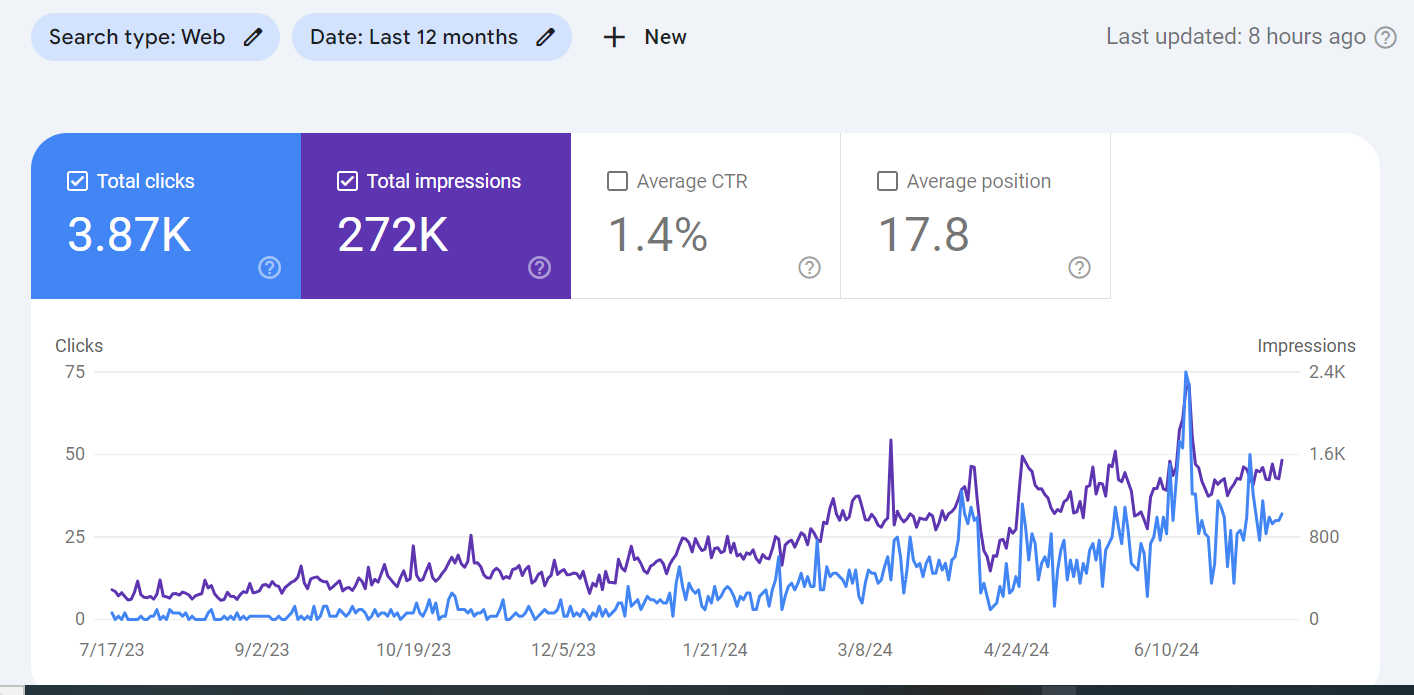Viewport: 1414px width, 695px height.
Task: Click the highest chart peak in June 2024
Action: click(1186, 373)
